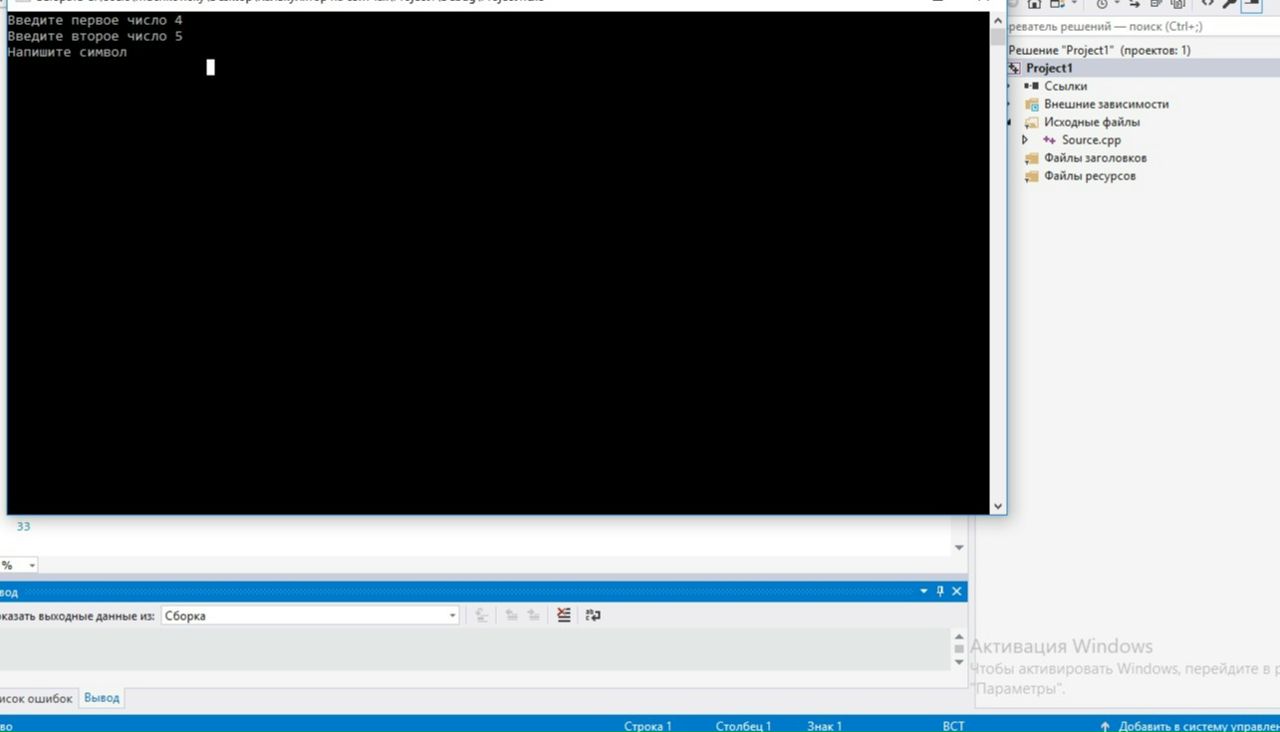Click the line number 33 in editor margin
1280x732 pixels.
23,526
